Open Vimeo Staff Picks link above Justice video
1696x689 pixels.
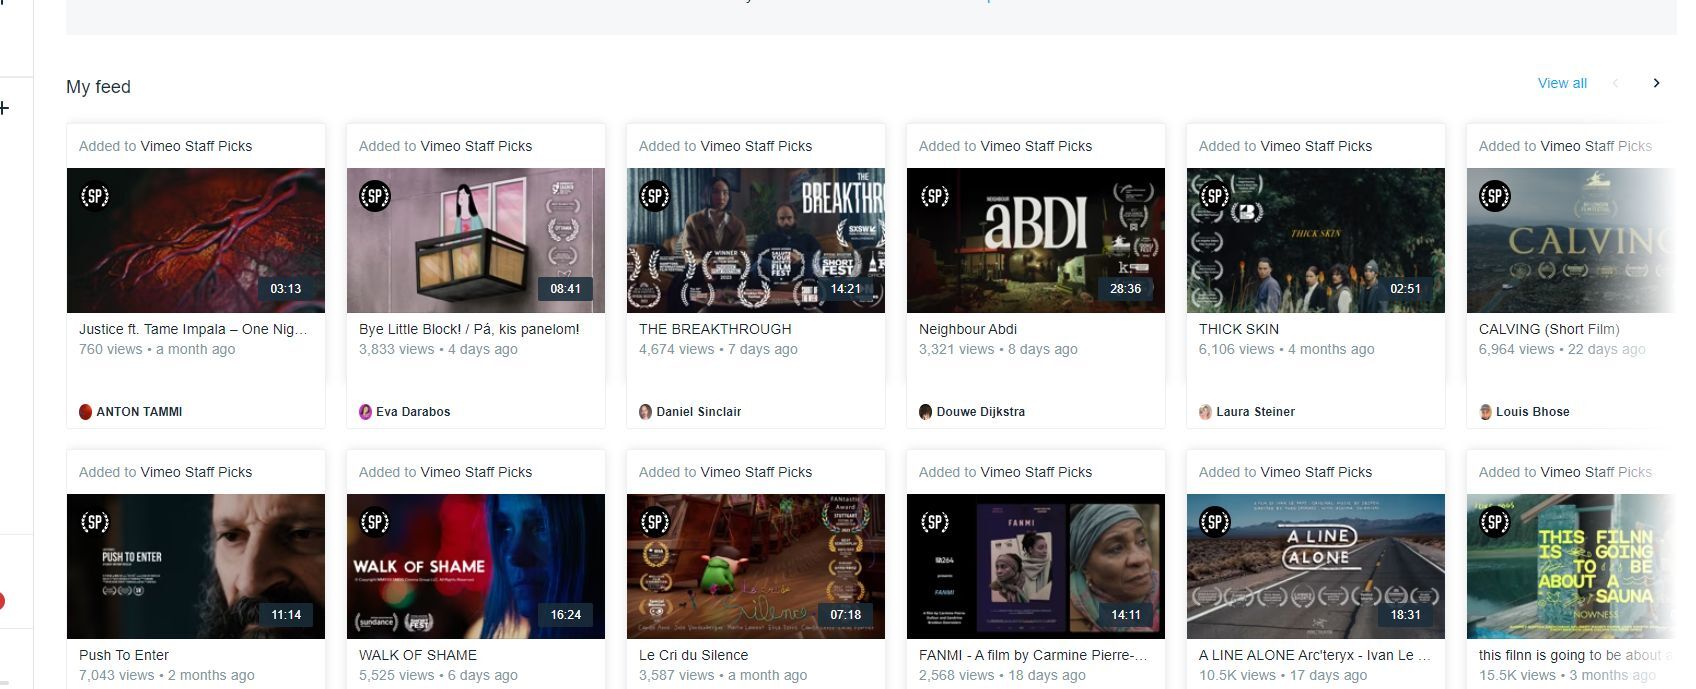196,146
